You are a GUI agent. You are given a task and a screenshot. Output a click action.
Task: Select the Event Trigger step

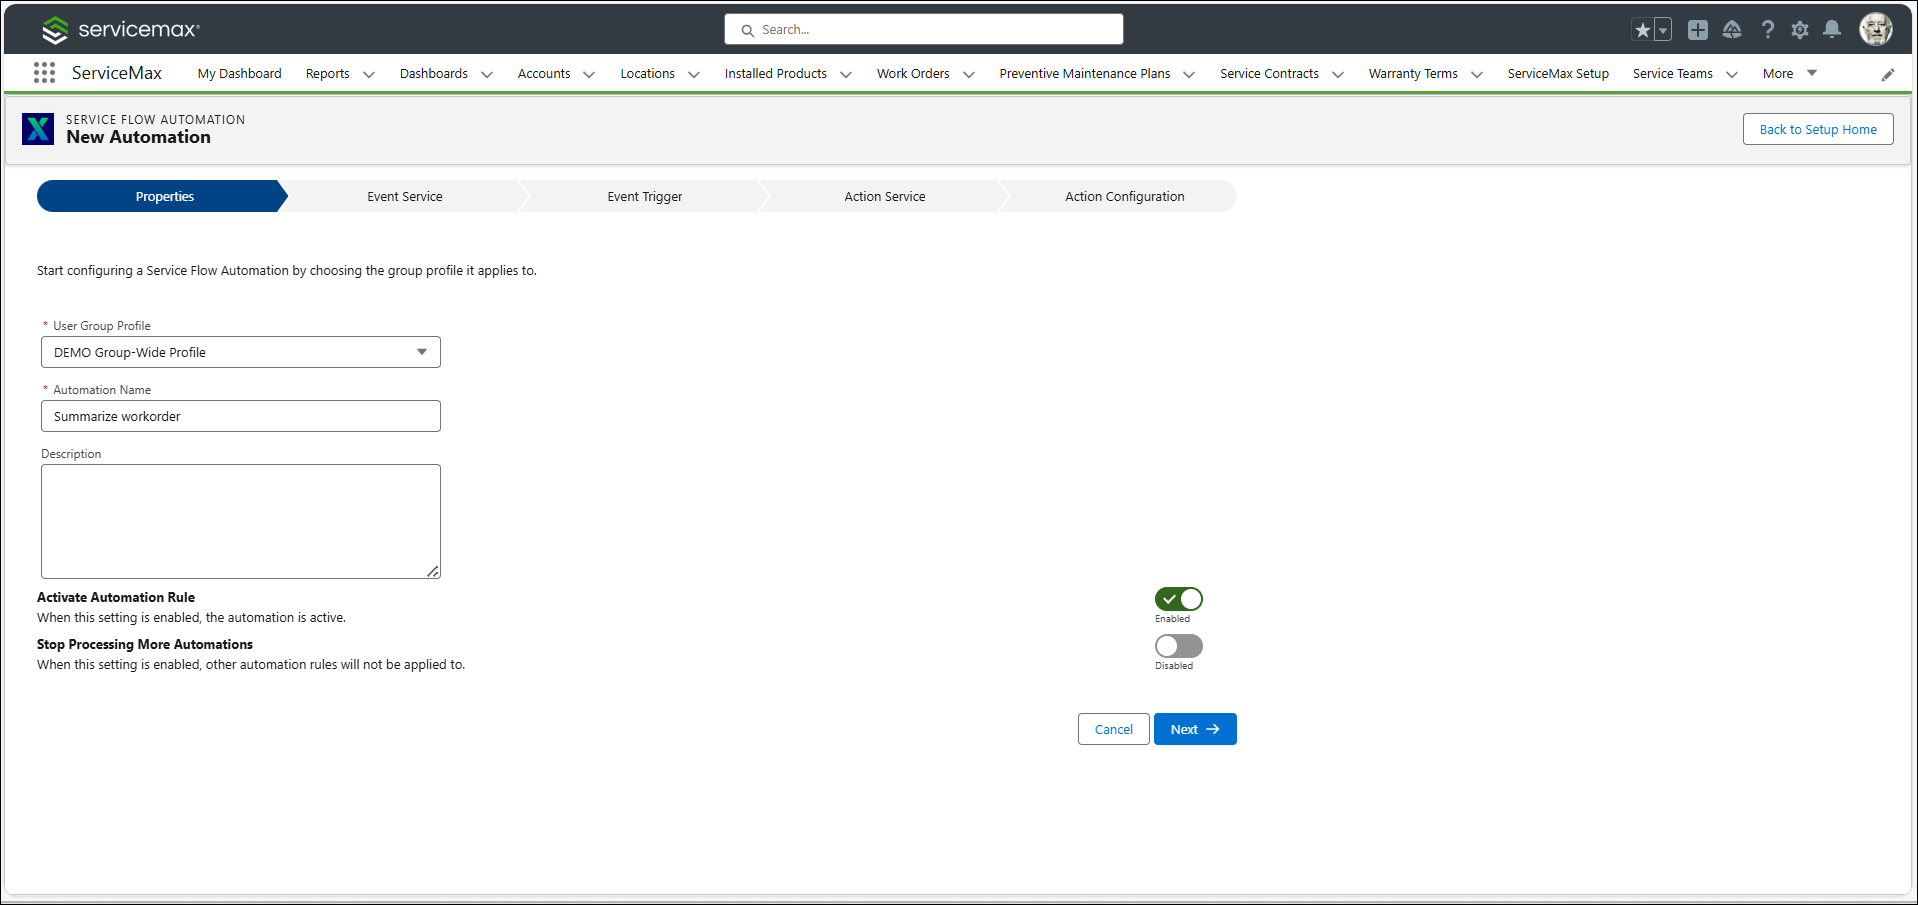coord(645,196)
